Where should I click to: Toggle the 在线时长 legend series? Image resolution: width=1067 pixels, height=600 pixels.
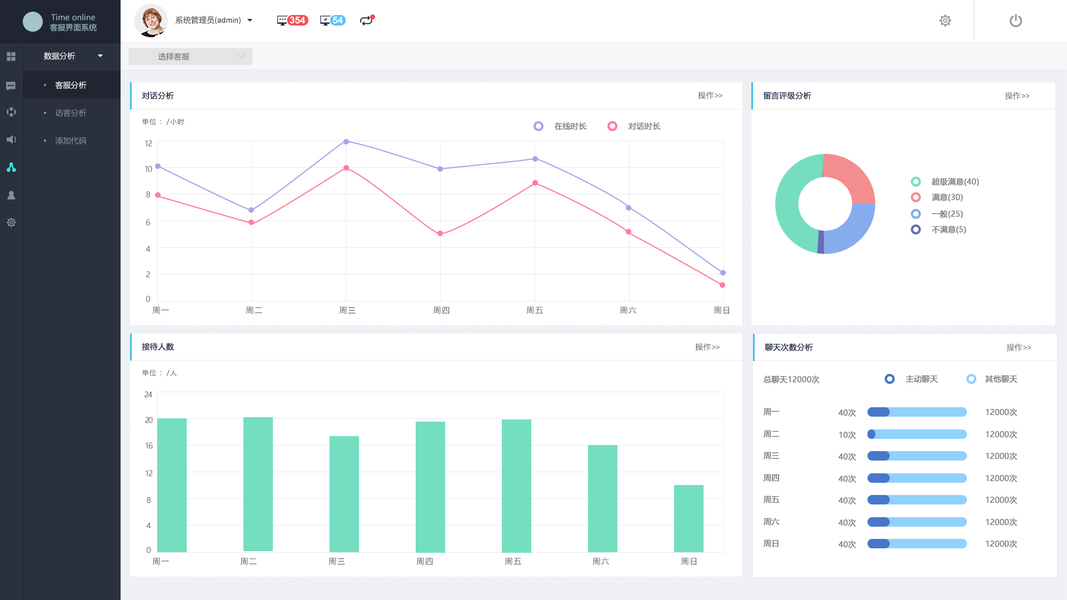(x=560, y=127)
